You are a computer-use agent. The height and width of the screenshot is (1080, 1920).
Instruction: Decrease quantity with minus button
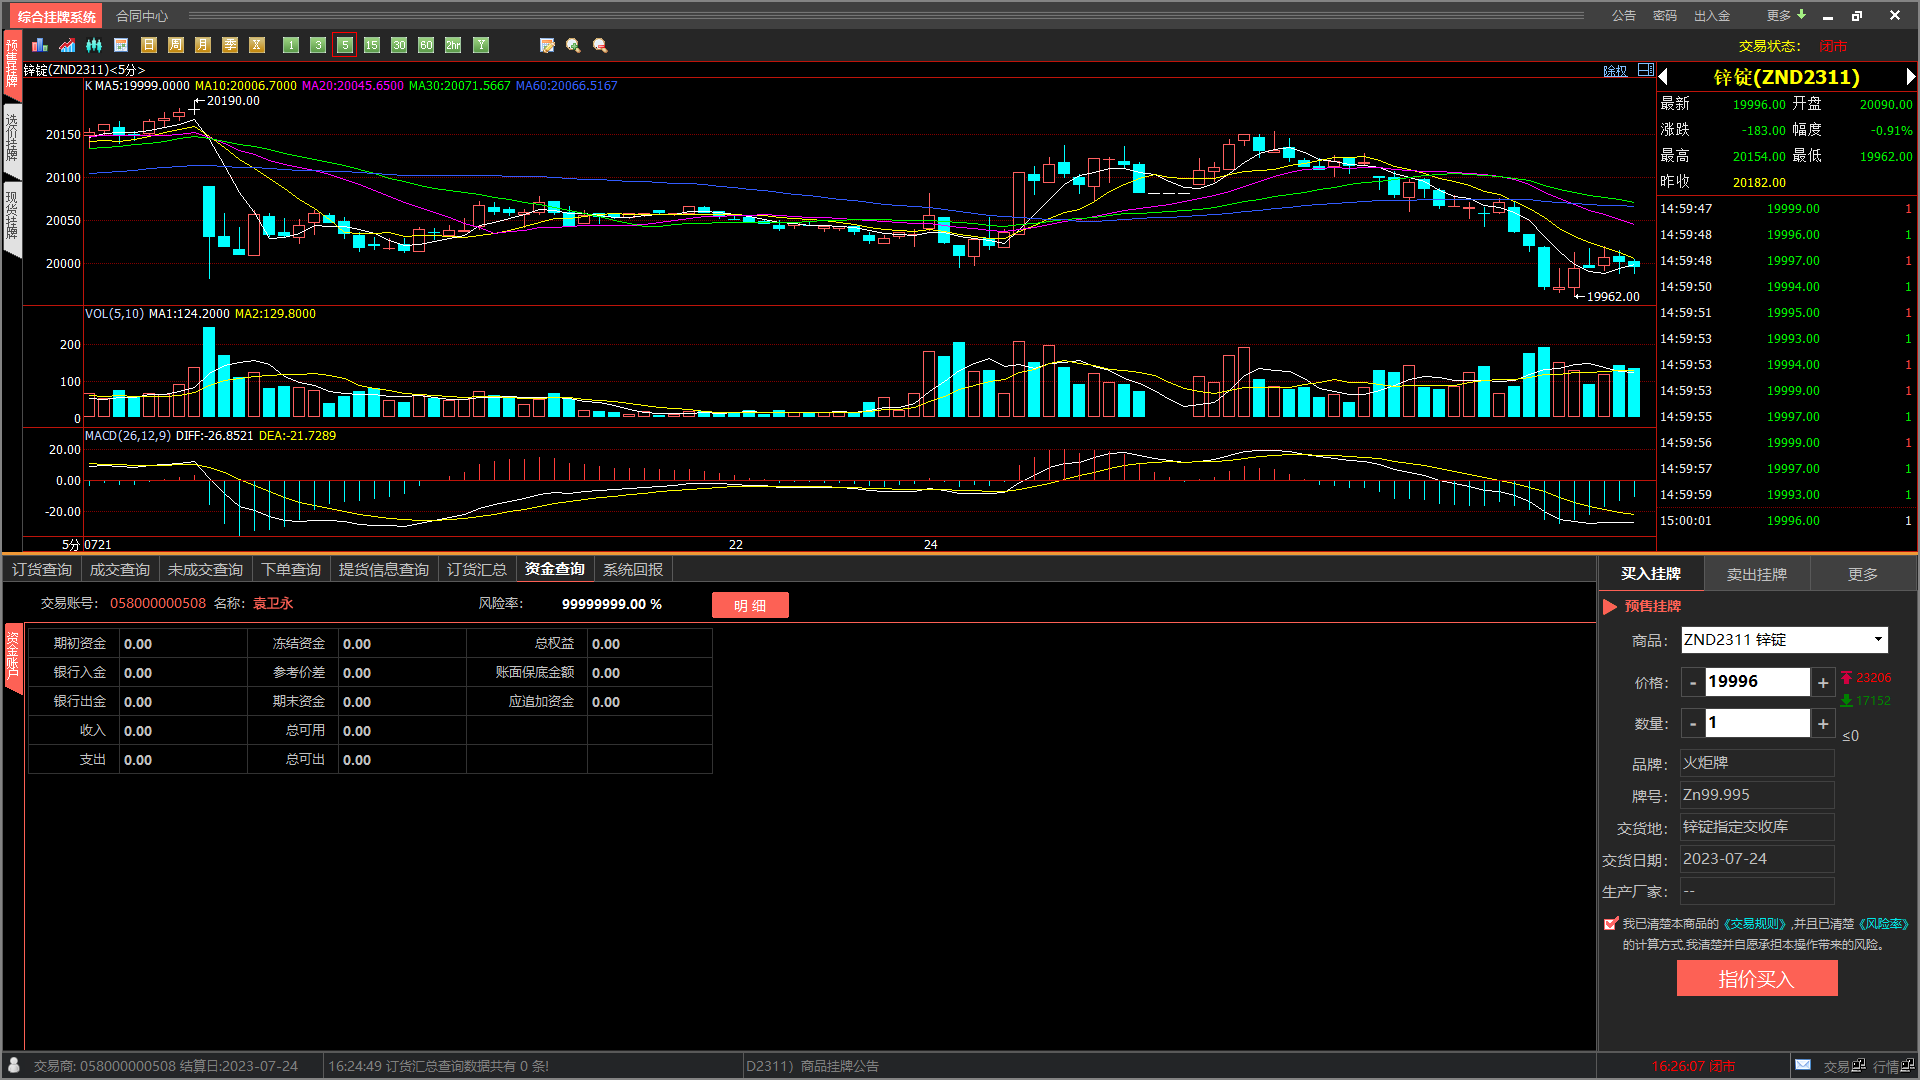(1692, 724)
